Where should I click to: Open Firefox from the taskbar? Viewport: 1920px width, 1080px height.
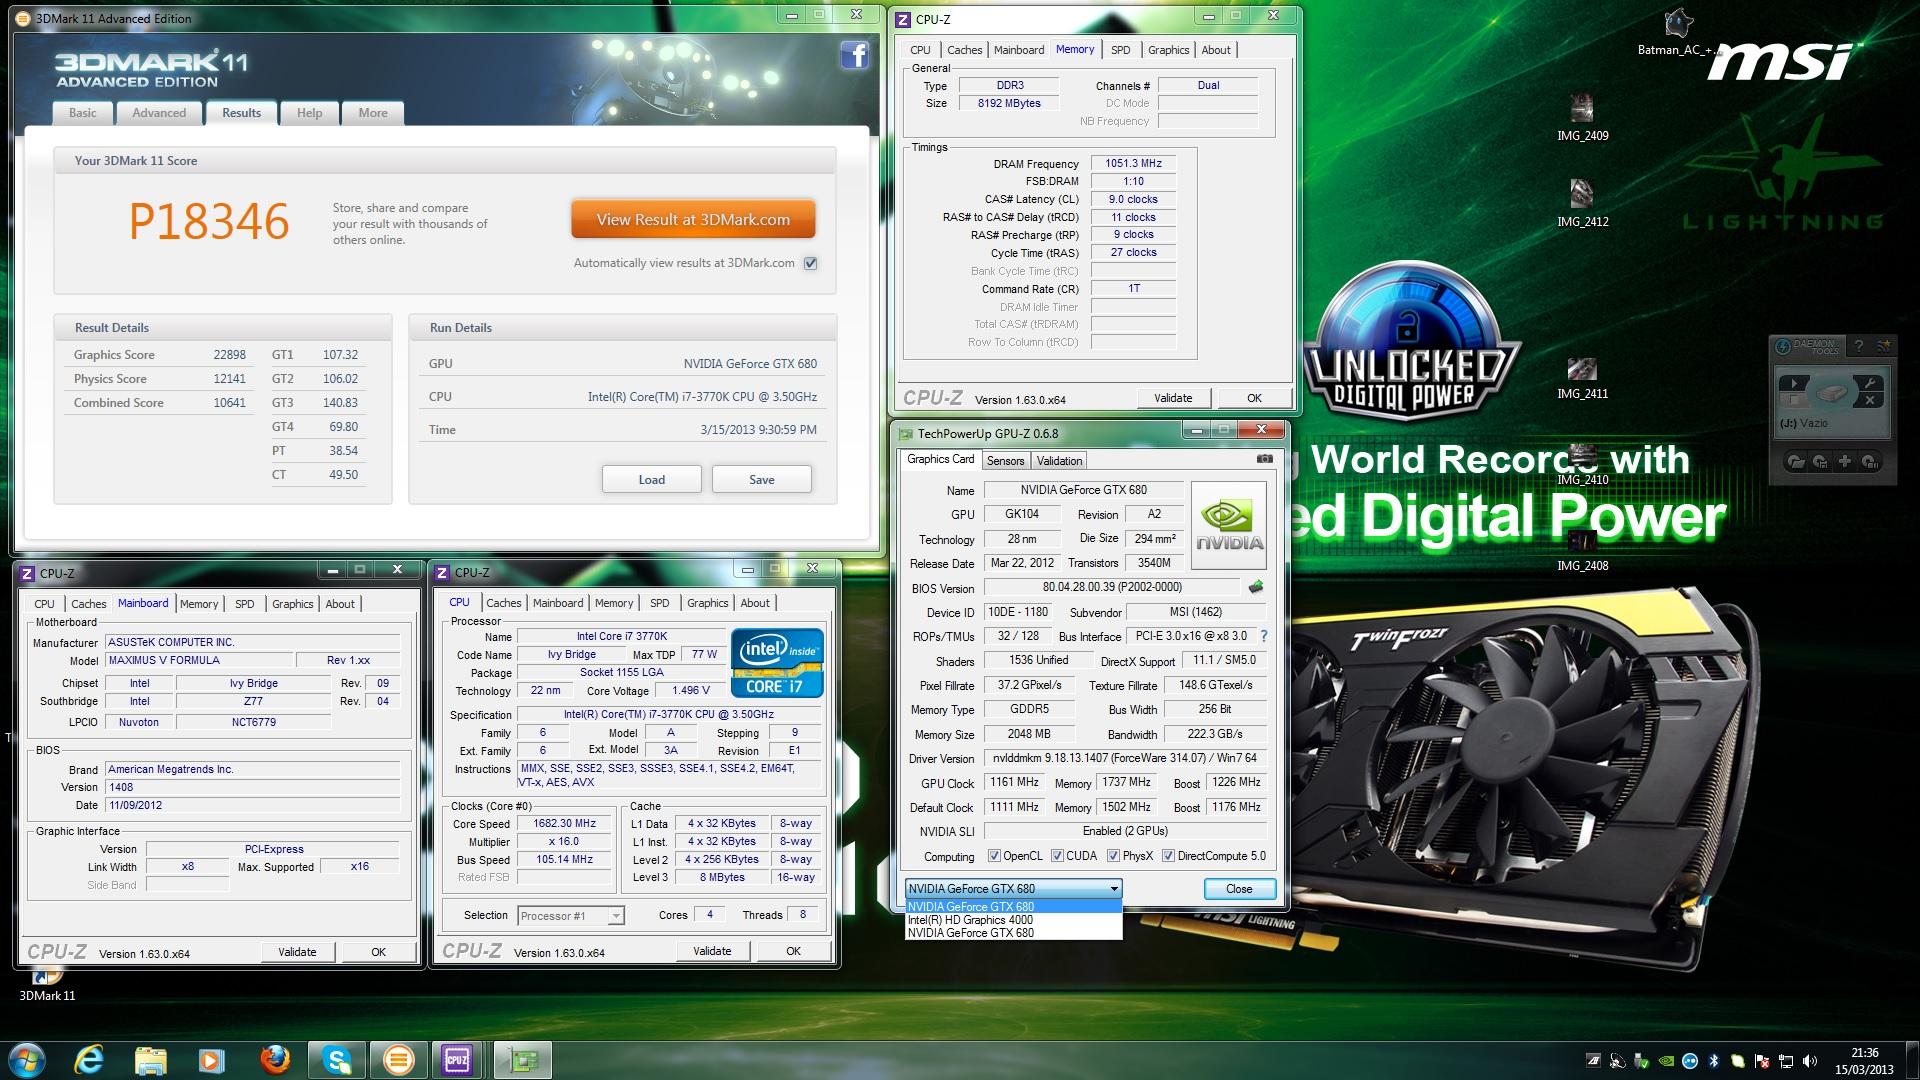click(x=274, y=1059)
